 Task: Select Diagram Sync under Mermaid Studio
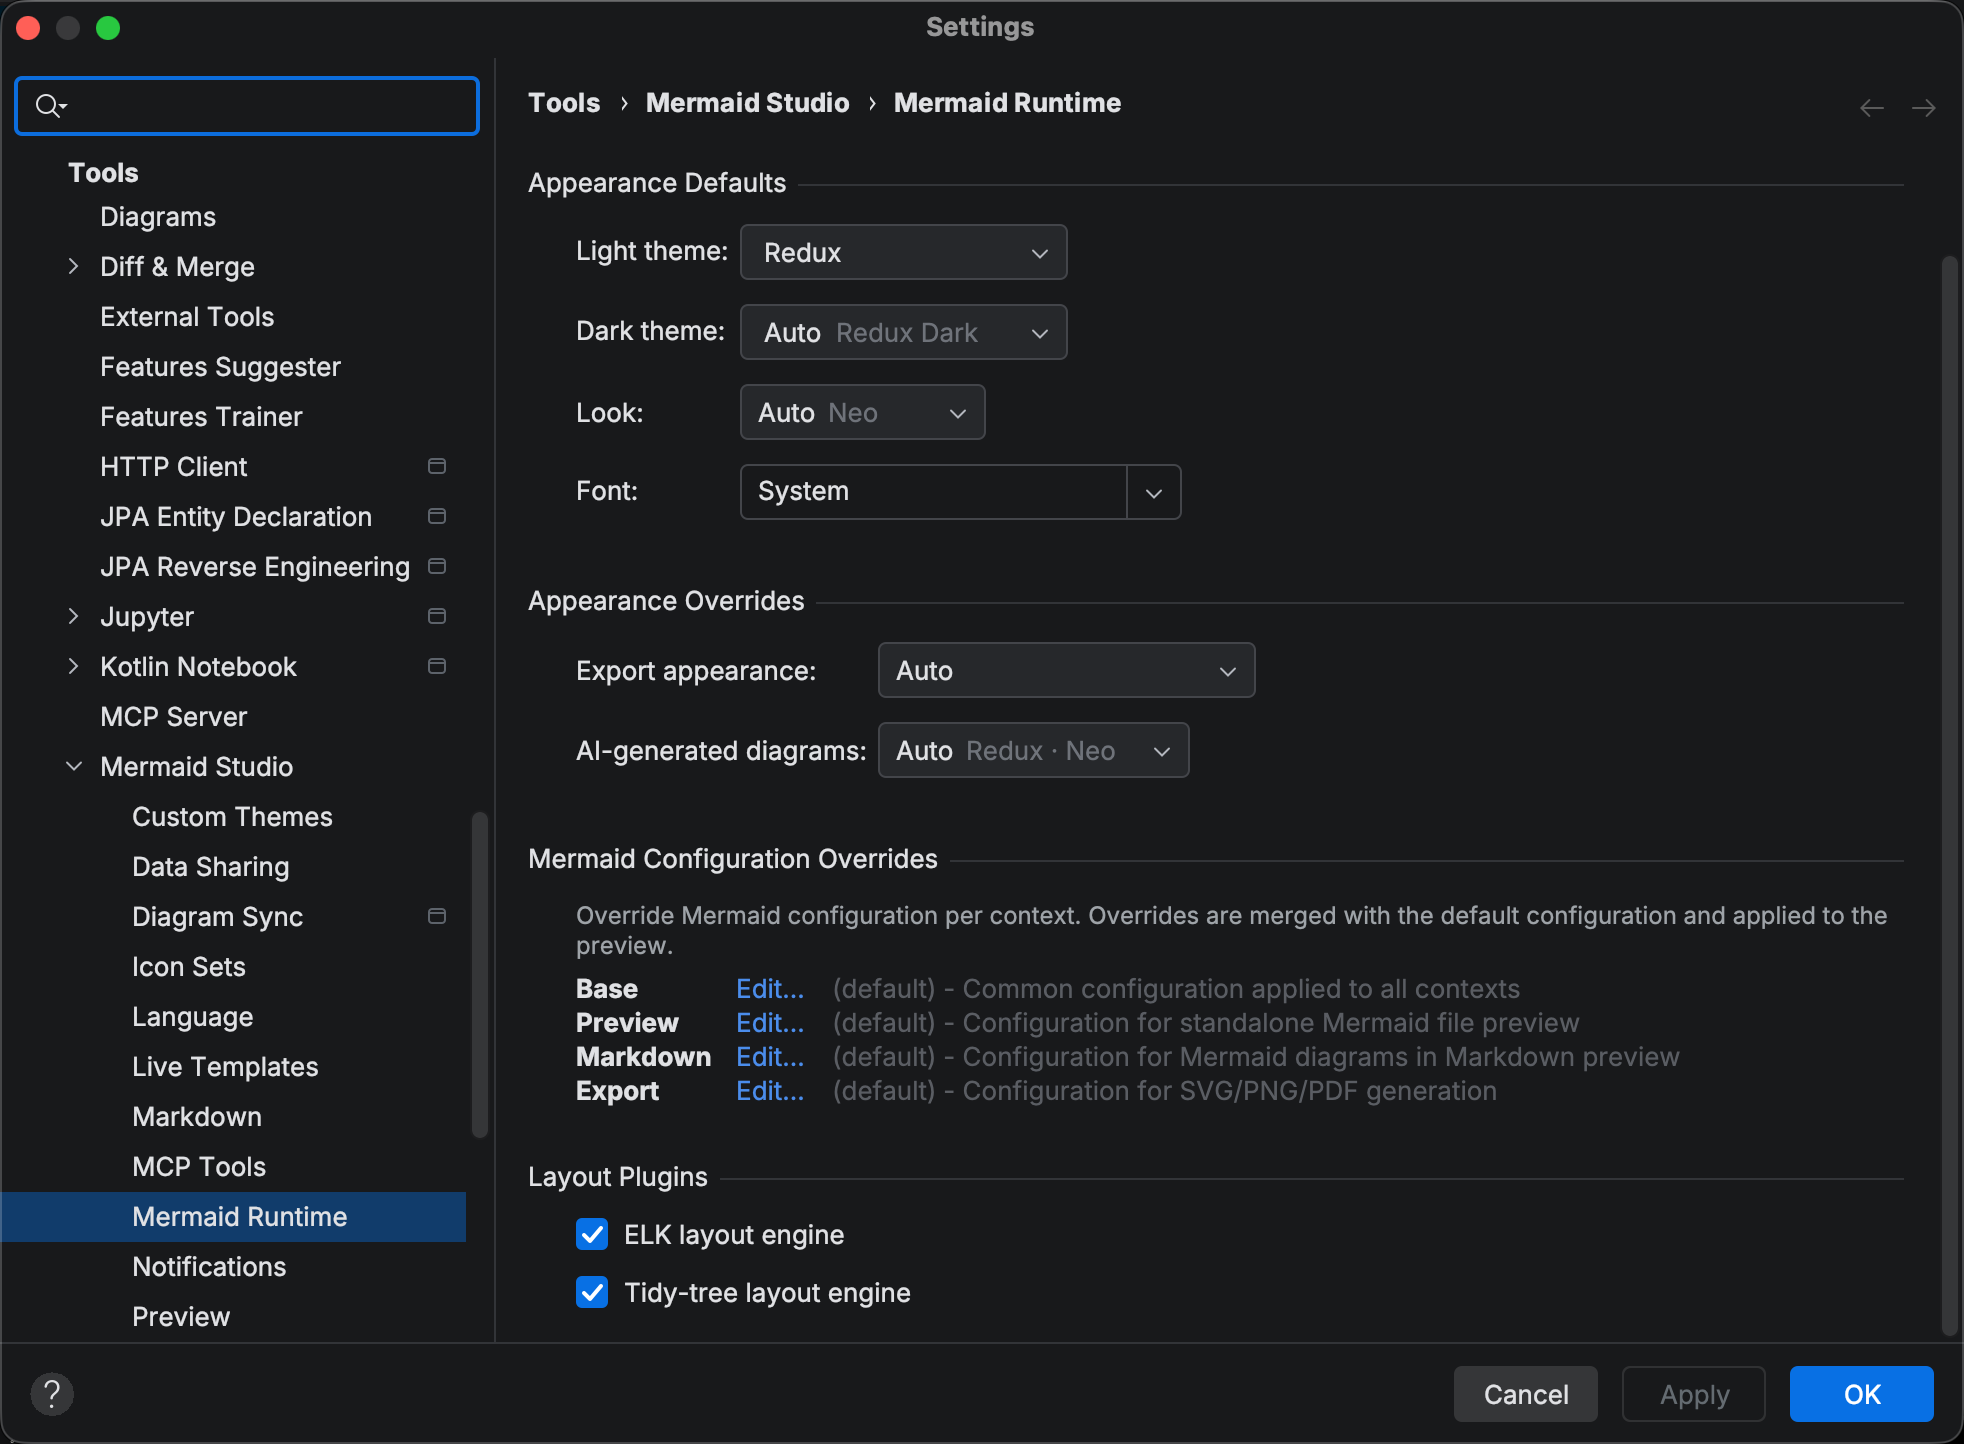(x=218, y=917)
